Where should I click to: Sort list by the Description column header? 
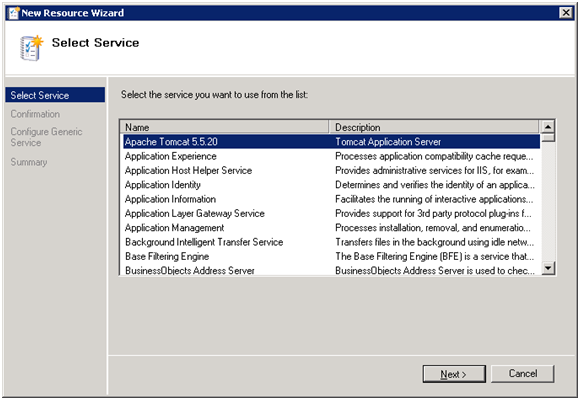pos(434,127)
